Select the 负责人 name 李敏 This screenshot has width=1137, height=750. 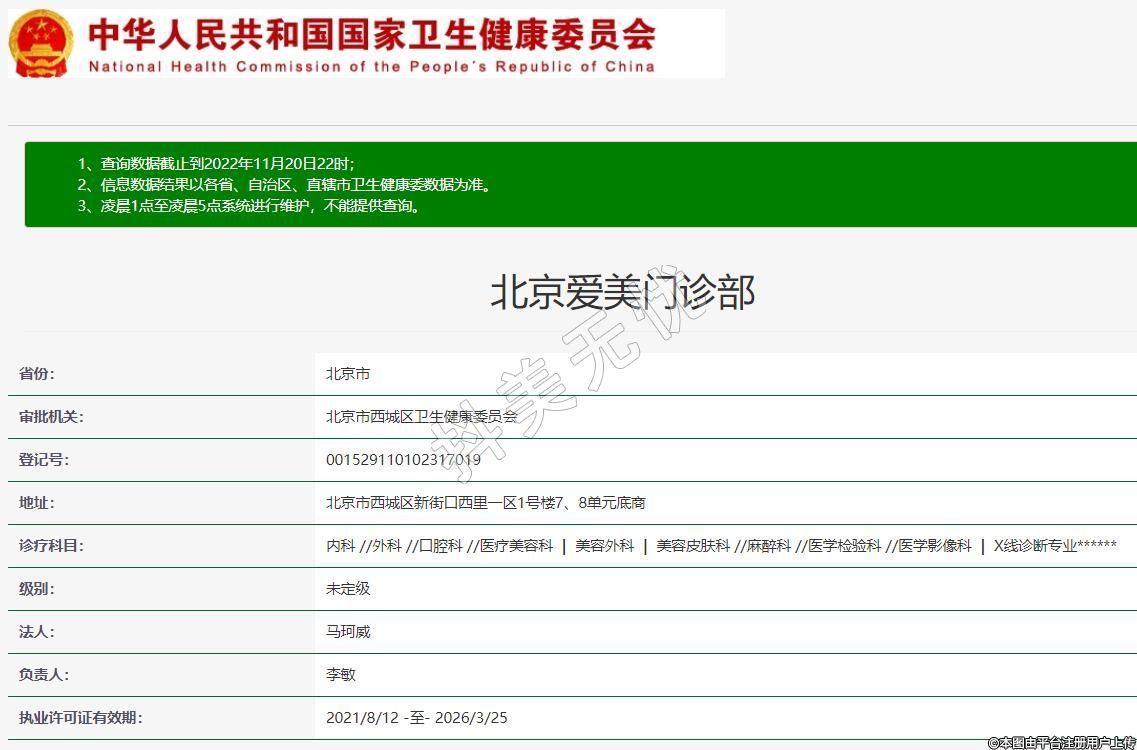point(341,675)
